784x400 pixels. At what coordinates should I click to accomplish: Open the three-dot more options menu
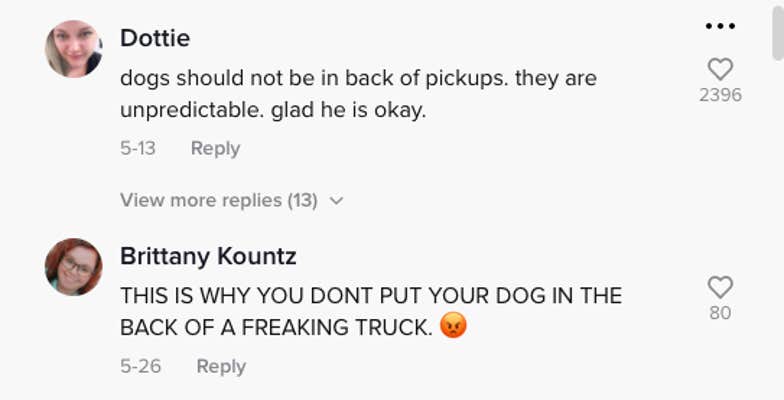pos(720,26)
